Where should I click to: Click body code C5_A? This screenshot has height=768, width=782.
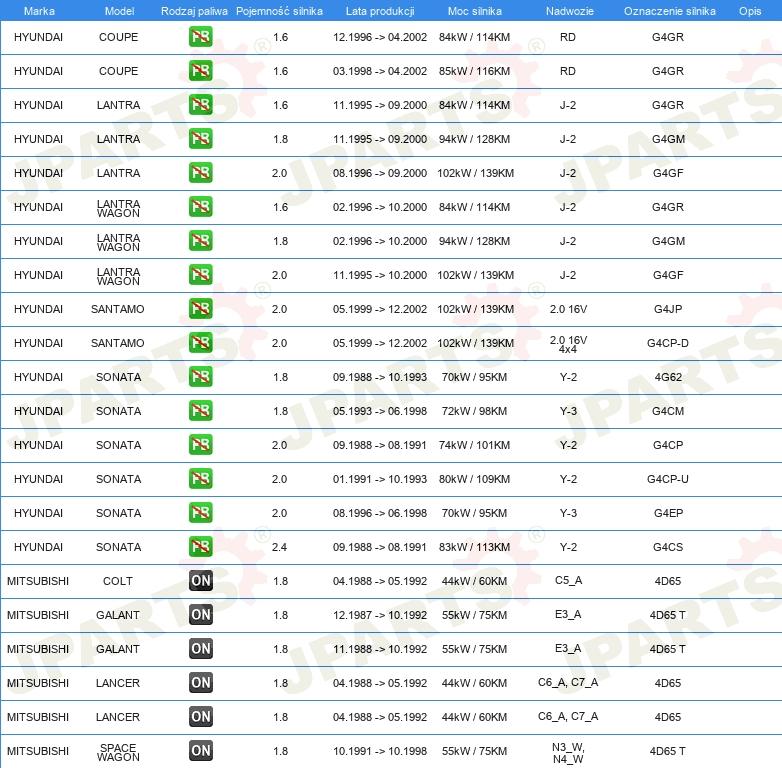point(568,580)
